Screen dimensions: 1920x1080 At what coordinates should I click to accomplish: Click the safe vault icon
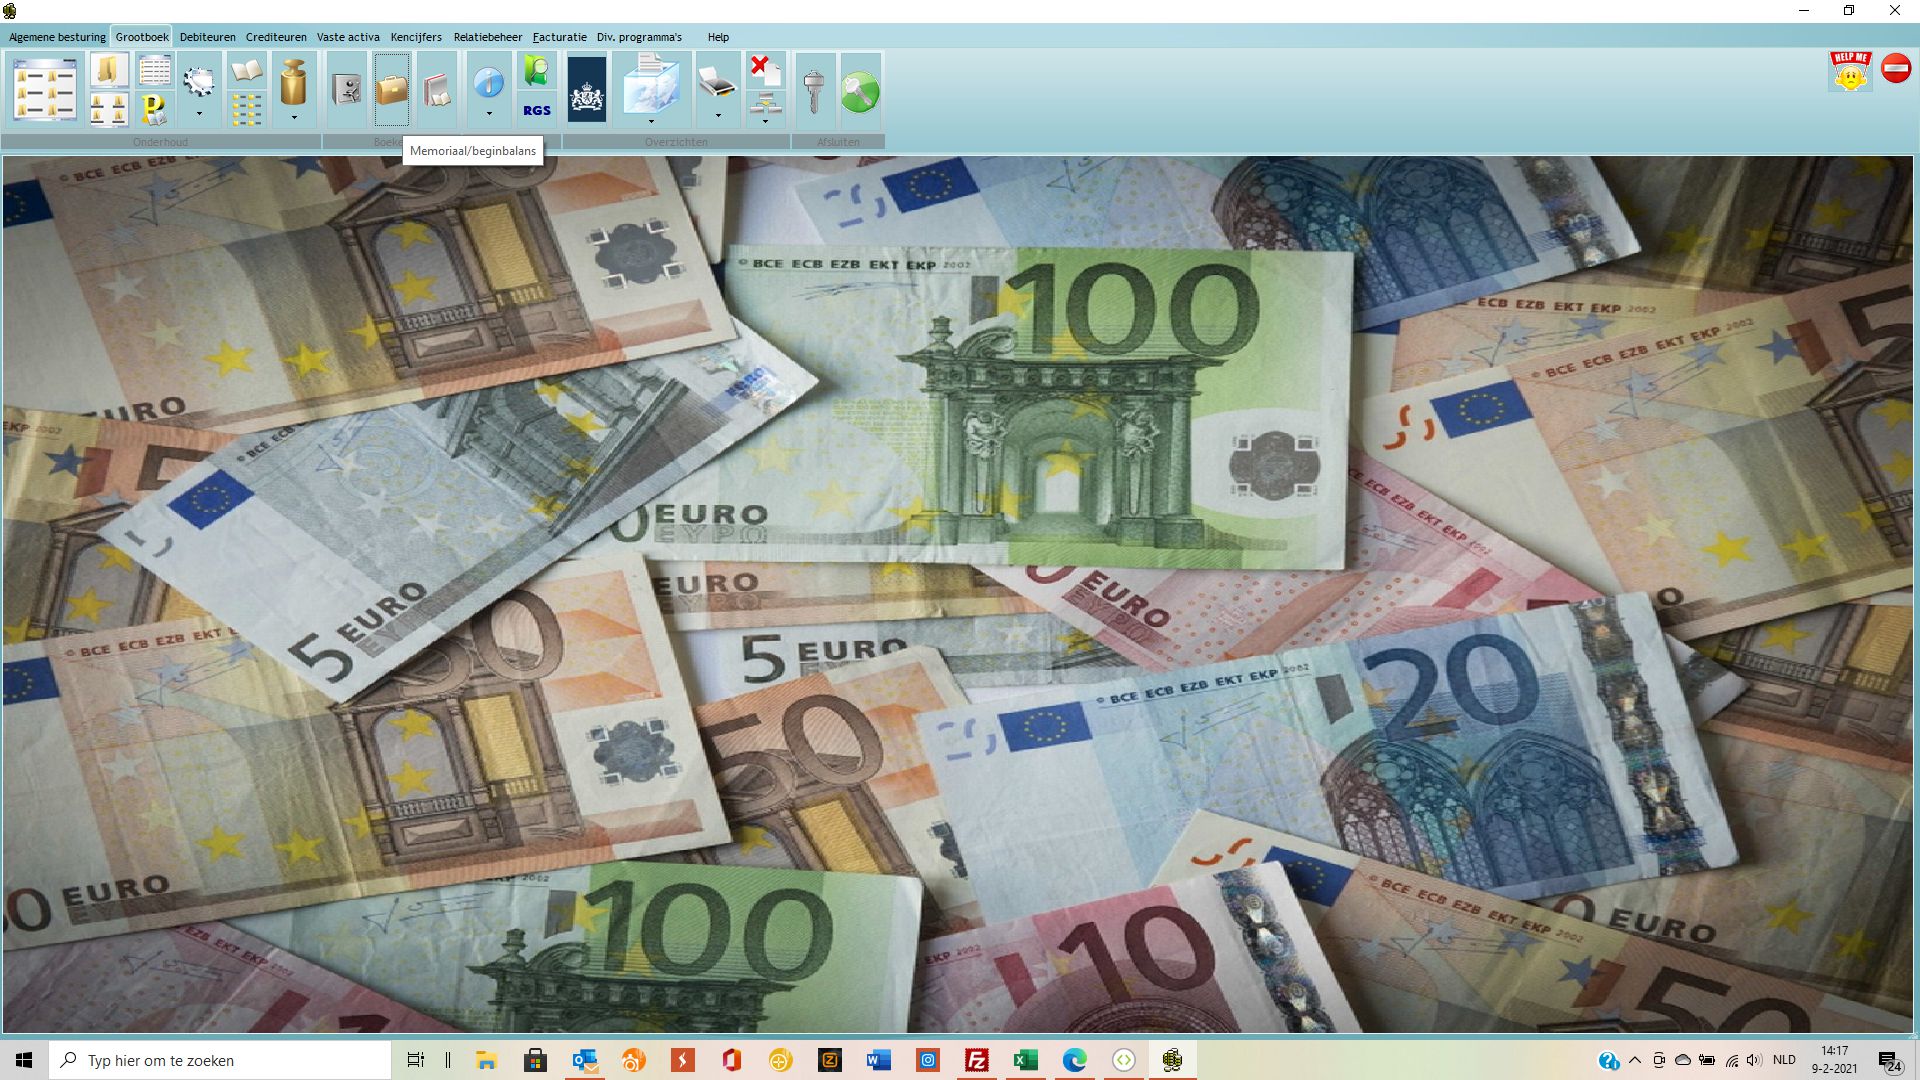click(x=347, y=90)
